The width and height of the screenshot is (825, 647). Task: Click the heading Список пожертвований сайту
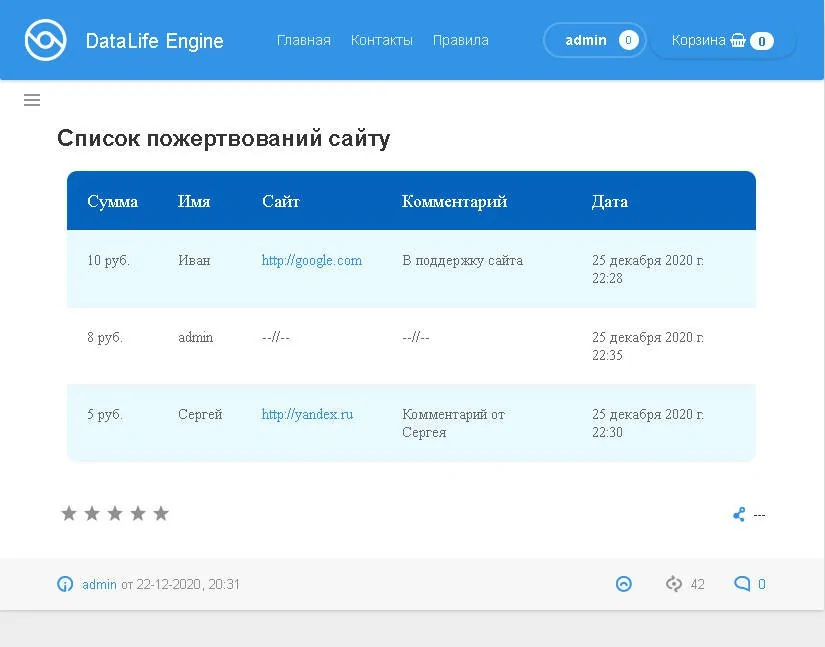[x=224, y=138]
